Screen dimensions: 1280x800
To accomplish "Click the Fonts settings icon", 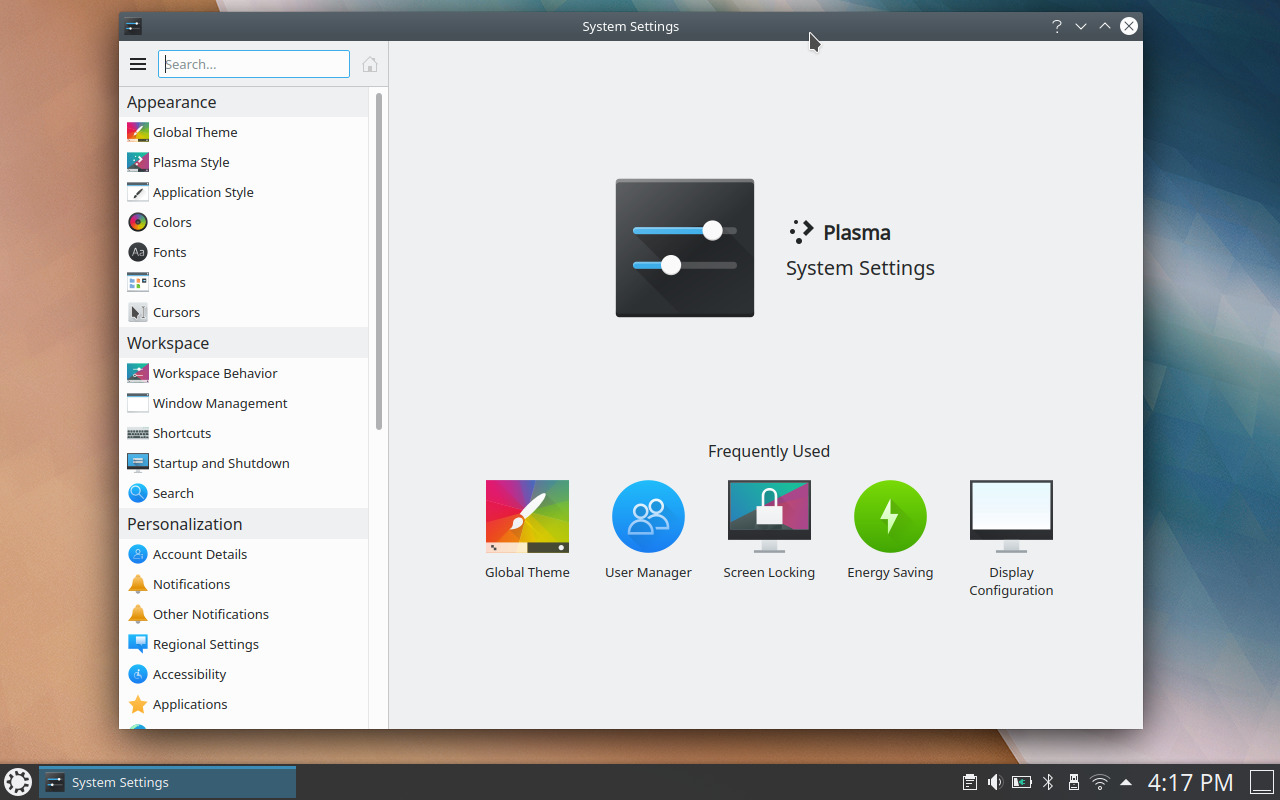I will click(137, 251).
